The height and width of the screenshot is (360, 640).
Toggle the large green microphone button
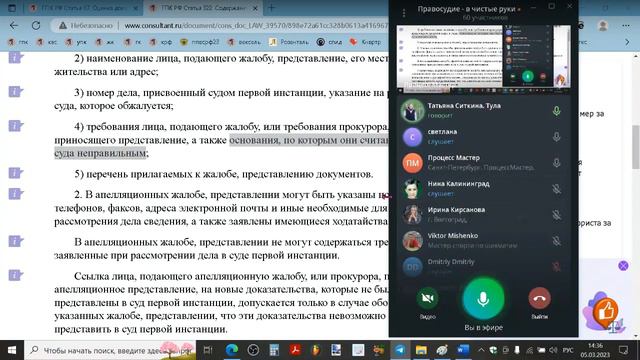(x=483, y=299)
